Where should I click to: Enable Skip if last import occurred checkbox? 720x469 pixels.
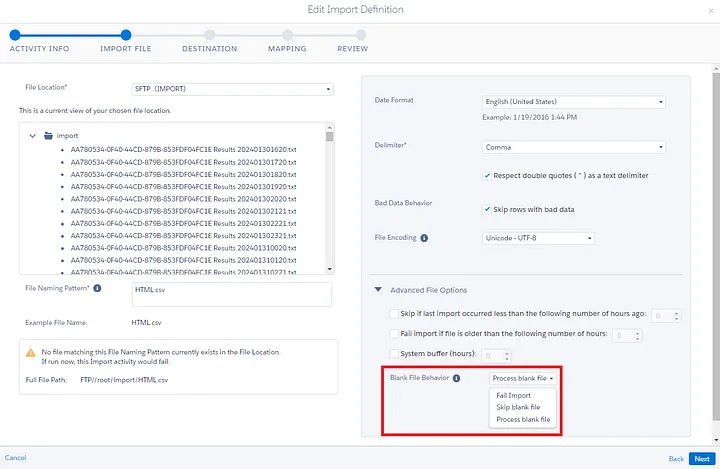[x=394, y=314]
